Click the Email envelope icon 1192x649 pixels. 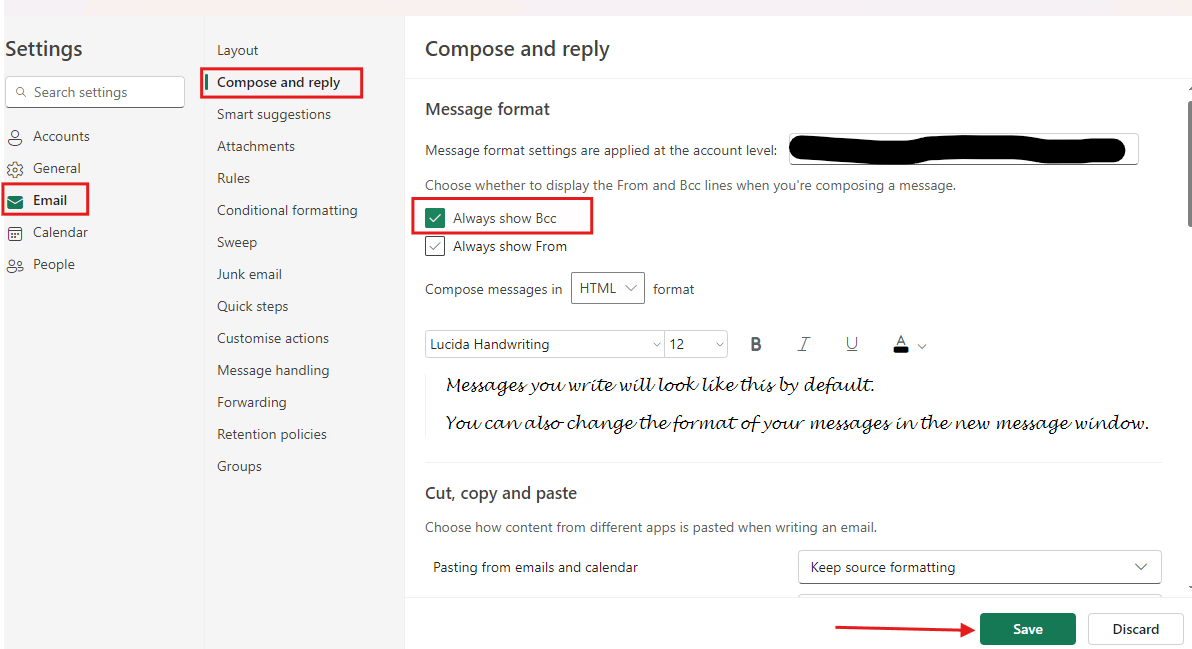pyautogui.click(x=14, y=201)
